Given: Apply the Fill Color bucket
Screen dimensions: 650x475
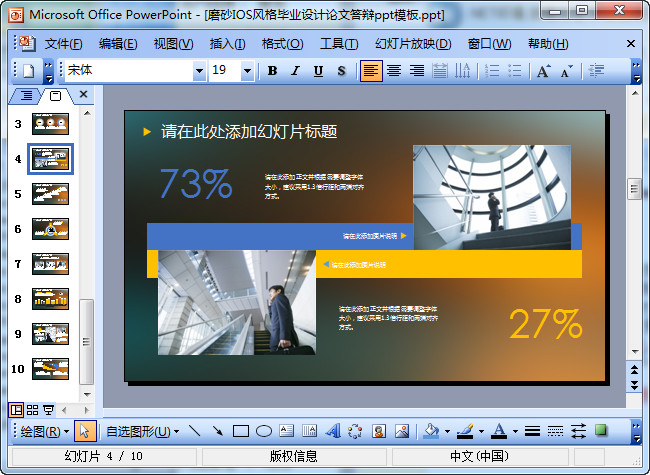Looking at the screenshot, I should pos(432,431).
